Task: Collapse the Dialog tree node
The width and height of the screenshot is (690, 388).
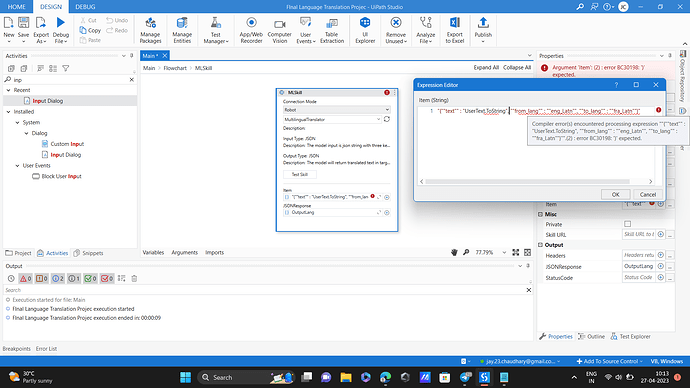Action: pyautogui.click(x=26, y=133)
